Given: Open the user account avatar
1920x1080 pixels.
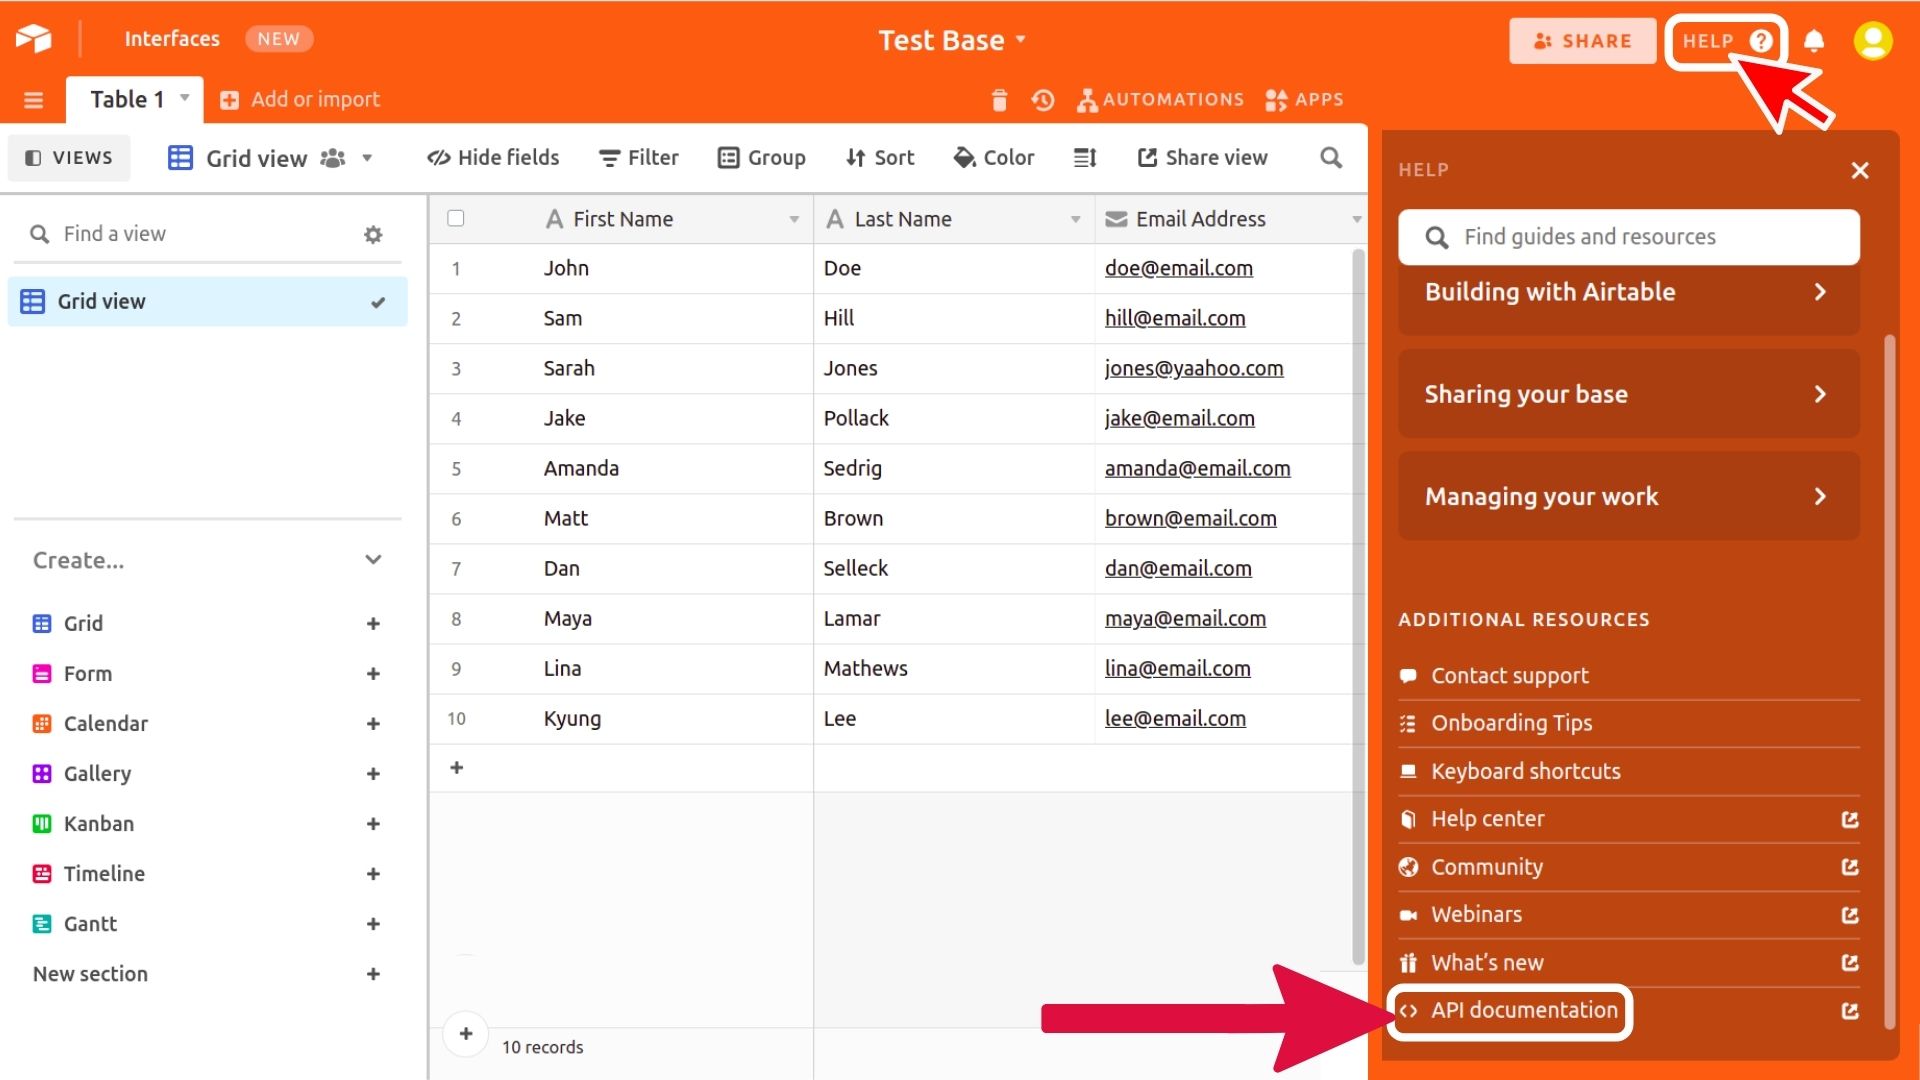Looking at the screenshot, I should point(1873,41).
